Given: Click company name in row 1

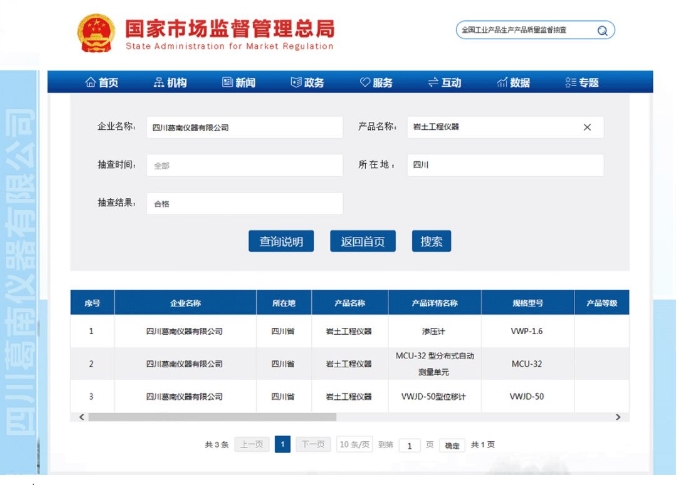Looking at the screenshot, I should click(x=184, y=331).
